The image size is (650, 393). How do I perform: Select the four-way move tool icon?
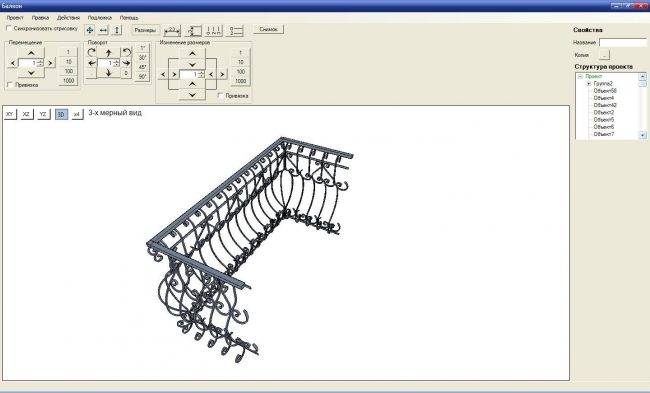coord(90,30)
